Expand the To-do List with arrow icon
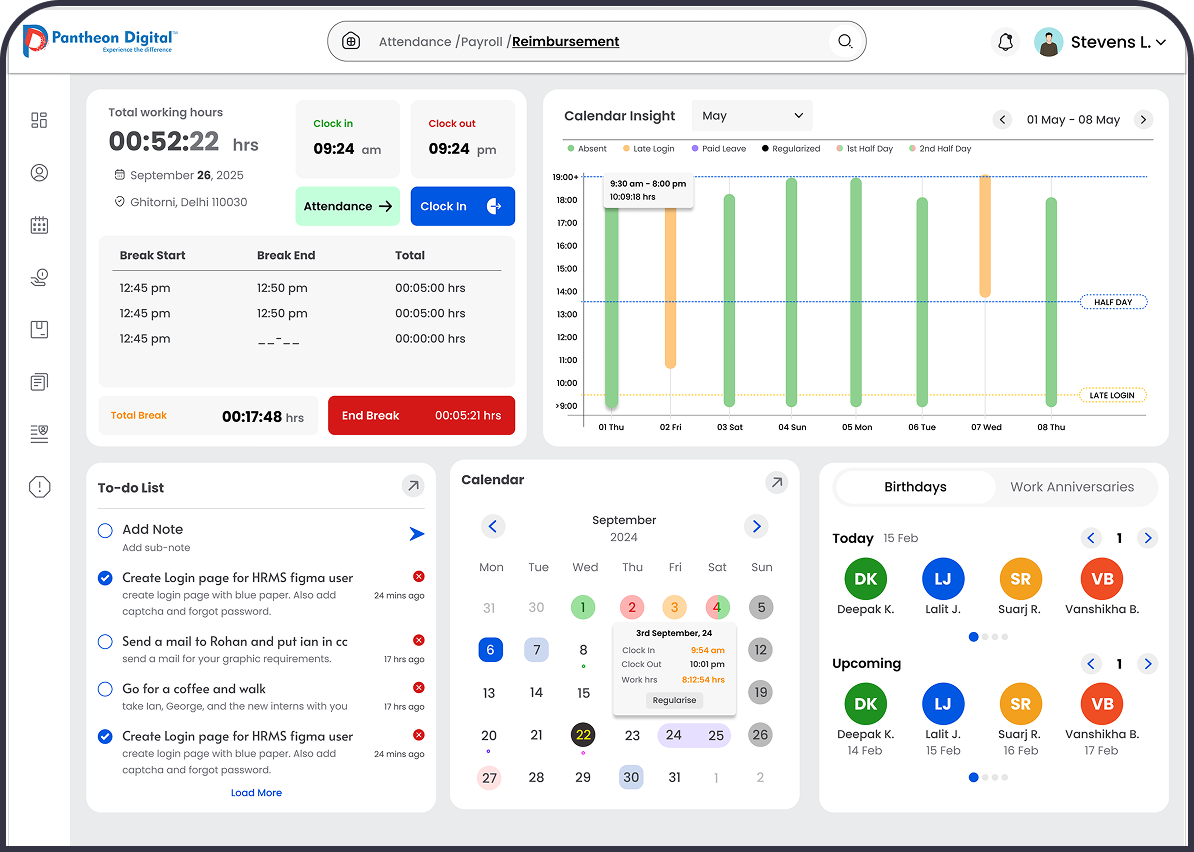The height and width of the screenshot is (852, 1194). [413, 486]
